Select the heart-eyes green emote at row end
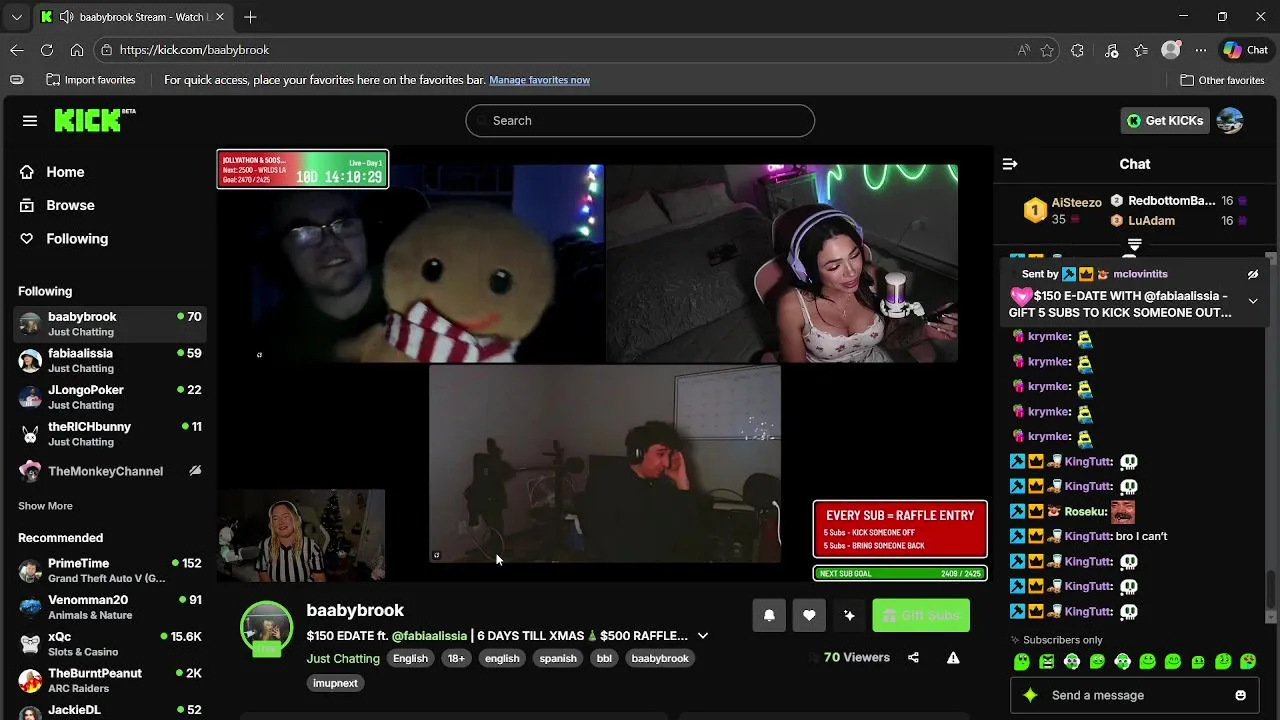1280x720 pixels. (1248, 662)
